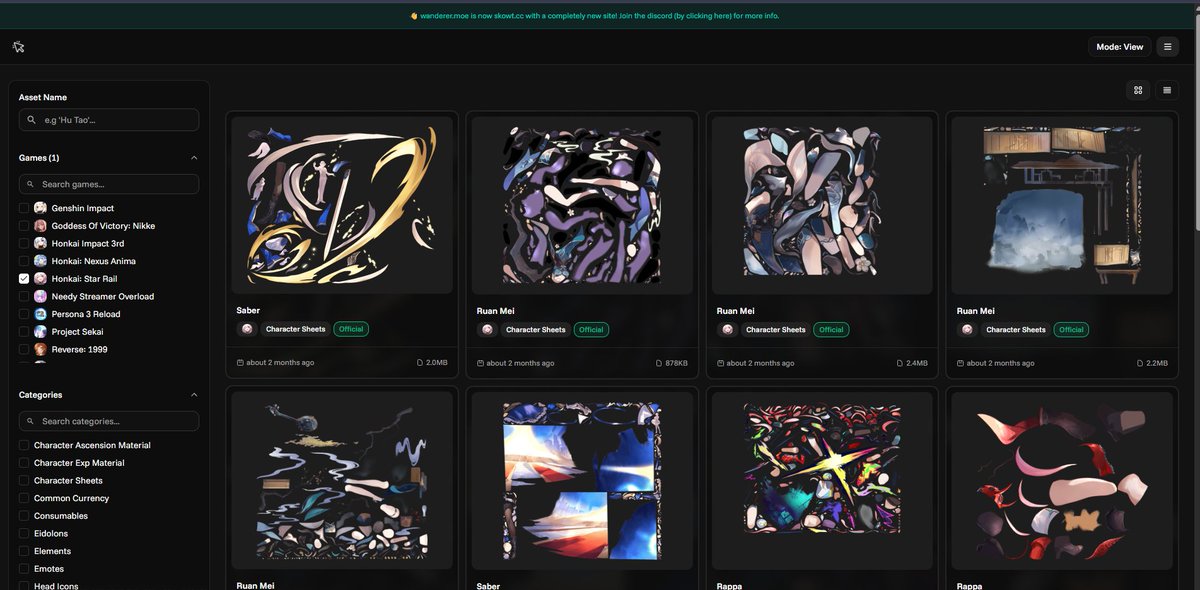
Task: Click the Saber card title text
Action: click(x=248, y=311)
